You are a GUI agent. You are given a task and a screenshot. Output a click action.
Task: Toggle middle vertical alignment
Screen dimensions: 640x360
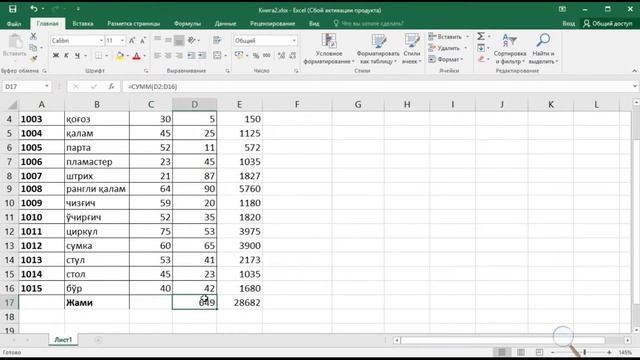[168, 40]
